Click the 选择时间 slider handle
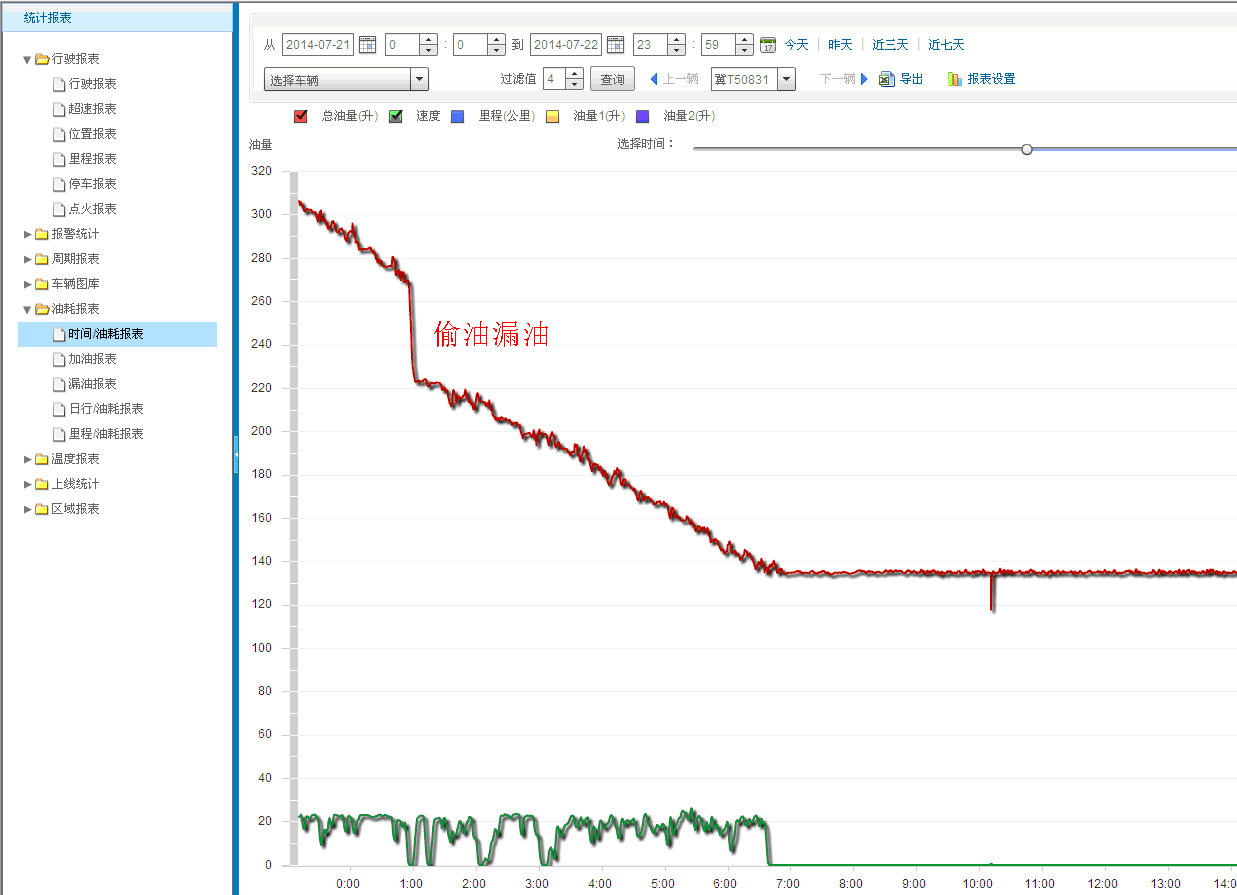 (1026, 149)
